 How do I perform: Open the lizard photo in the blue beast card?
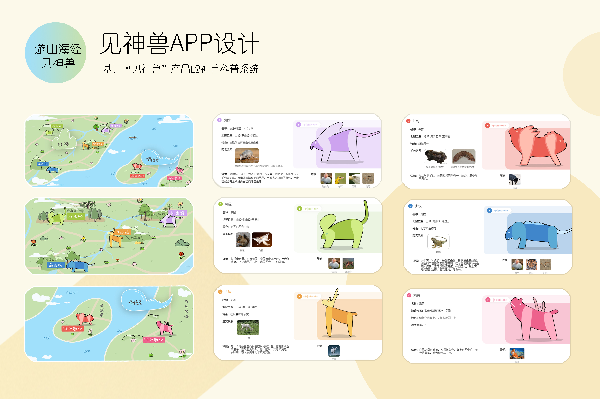(x=439, y=242)
